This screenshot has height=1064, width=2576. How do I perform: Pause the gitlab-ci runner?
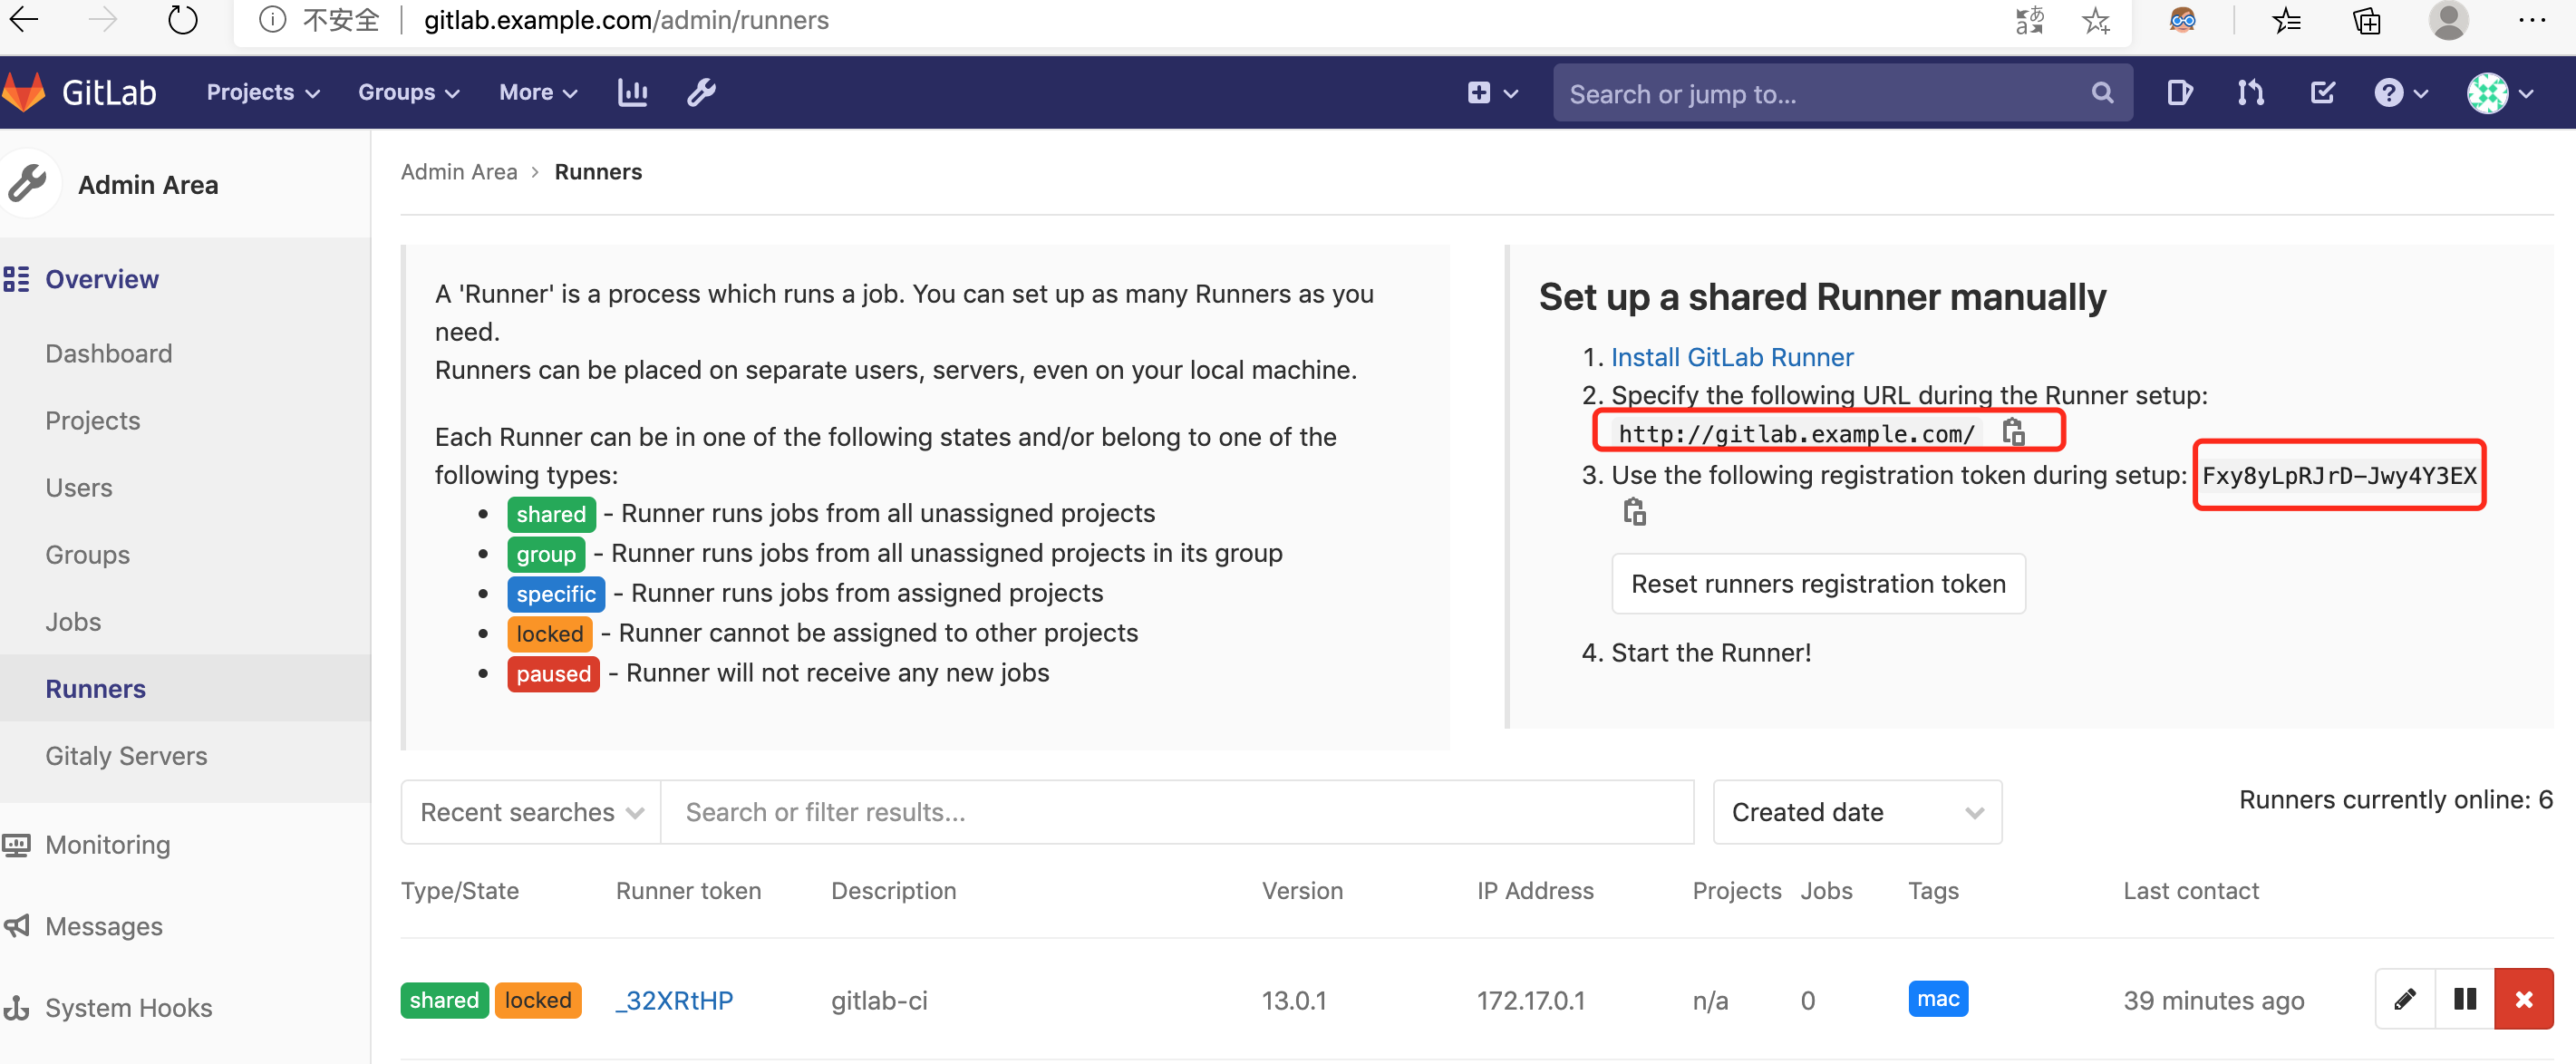2465,998
